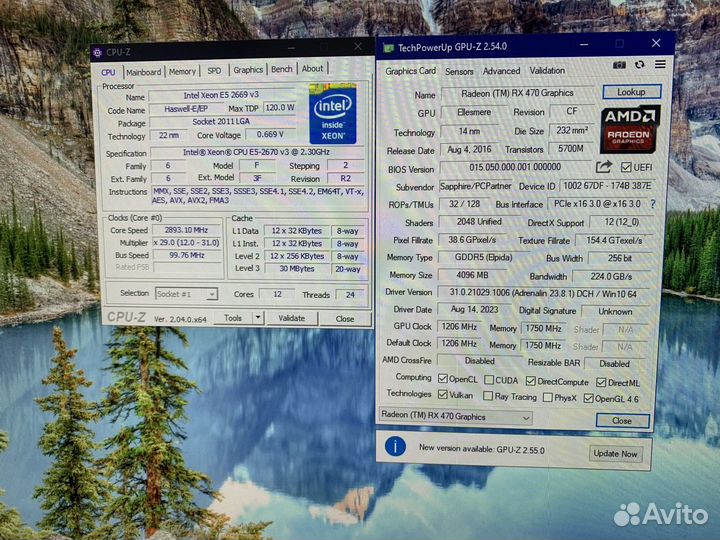The image size is (720, 540).
Task: Close the GPU-Z window with X
Action: [656, 43]
